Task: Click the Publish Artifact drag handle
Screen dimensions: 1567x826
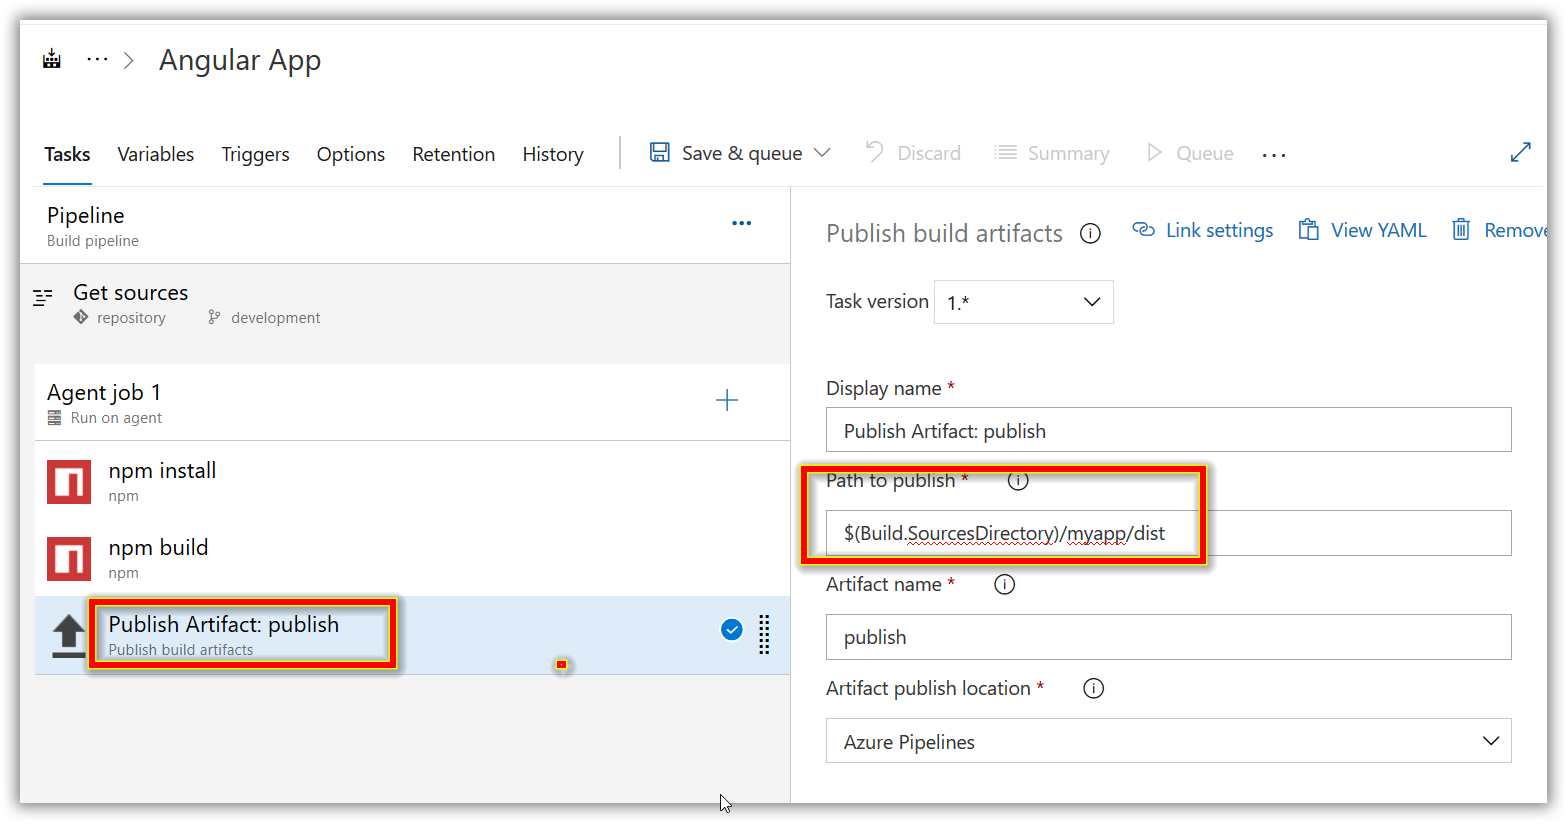Action: [764, 634]
